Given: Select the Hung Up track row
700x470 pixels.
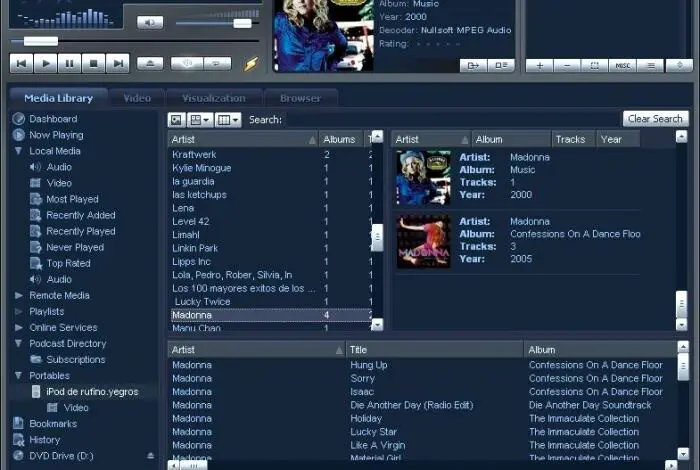Looking at the screenshot, I should pos(422,365).
